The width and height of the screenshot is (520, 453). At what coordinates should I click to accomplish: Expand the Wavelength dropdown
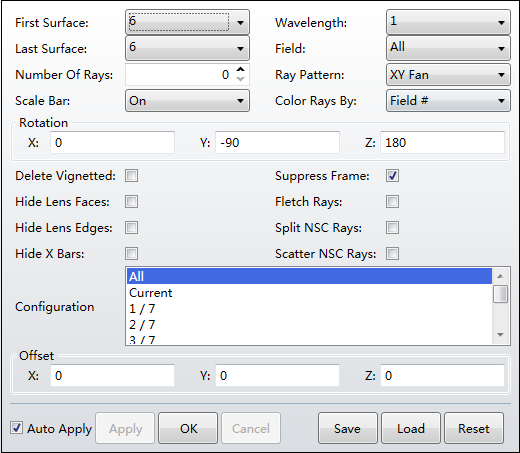(448, 22)
